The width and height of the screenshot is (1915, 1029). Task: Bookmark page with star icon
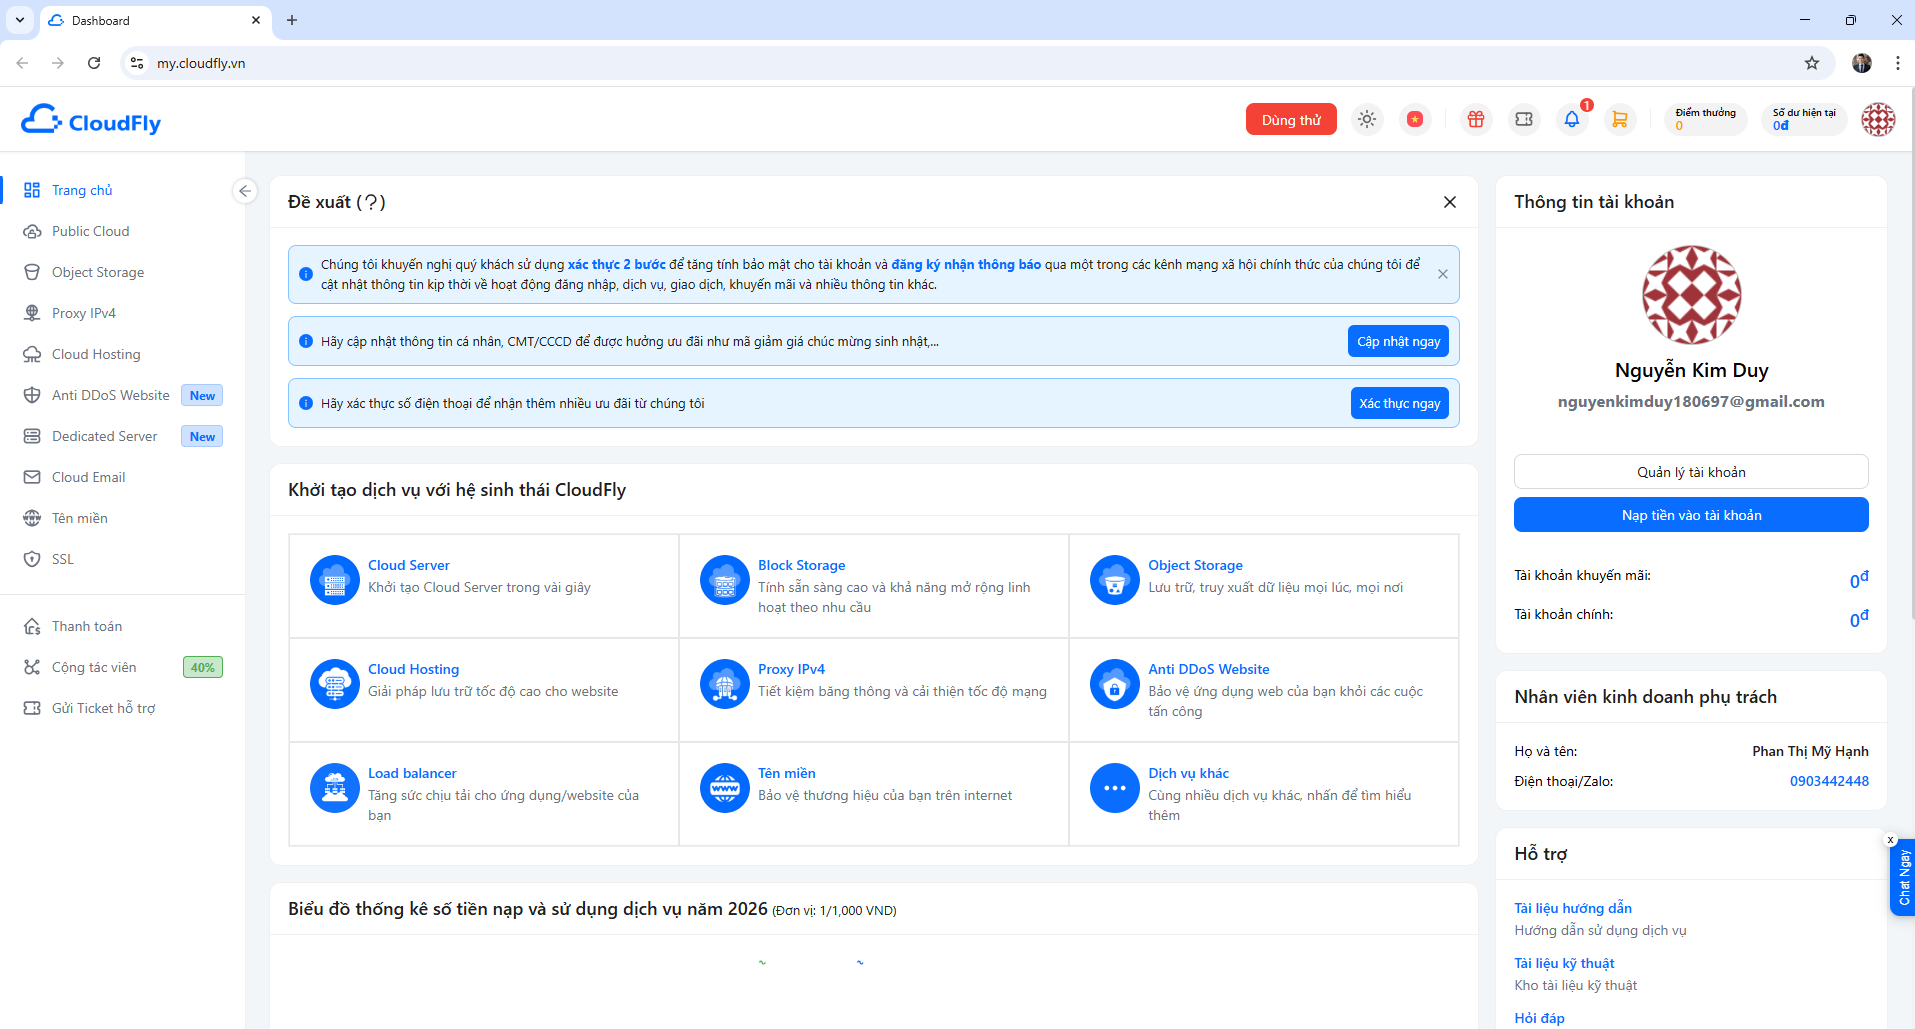[x=1812, y=63]
